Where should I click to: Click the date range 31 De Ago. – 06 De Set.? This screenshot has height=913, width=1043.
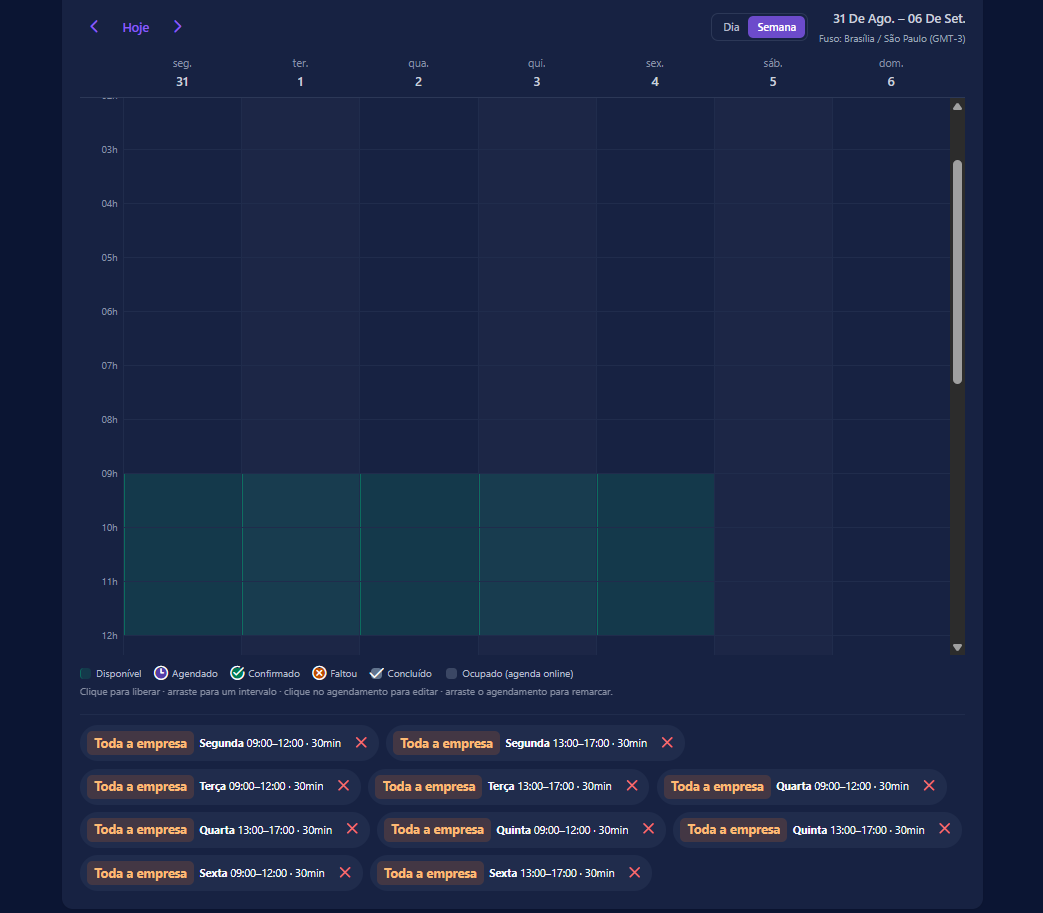tap(899, 19)
